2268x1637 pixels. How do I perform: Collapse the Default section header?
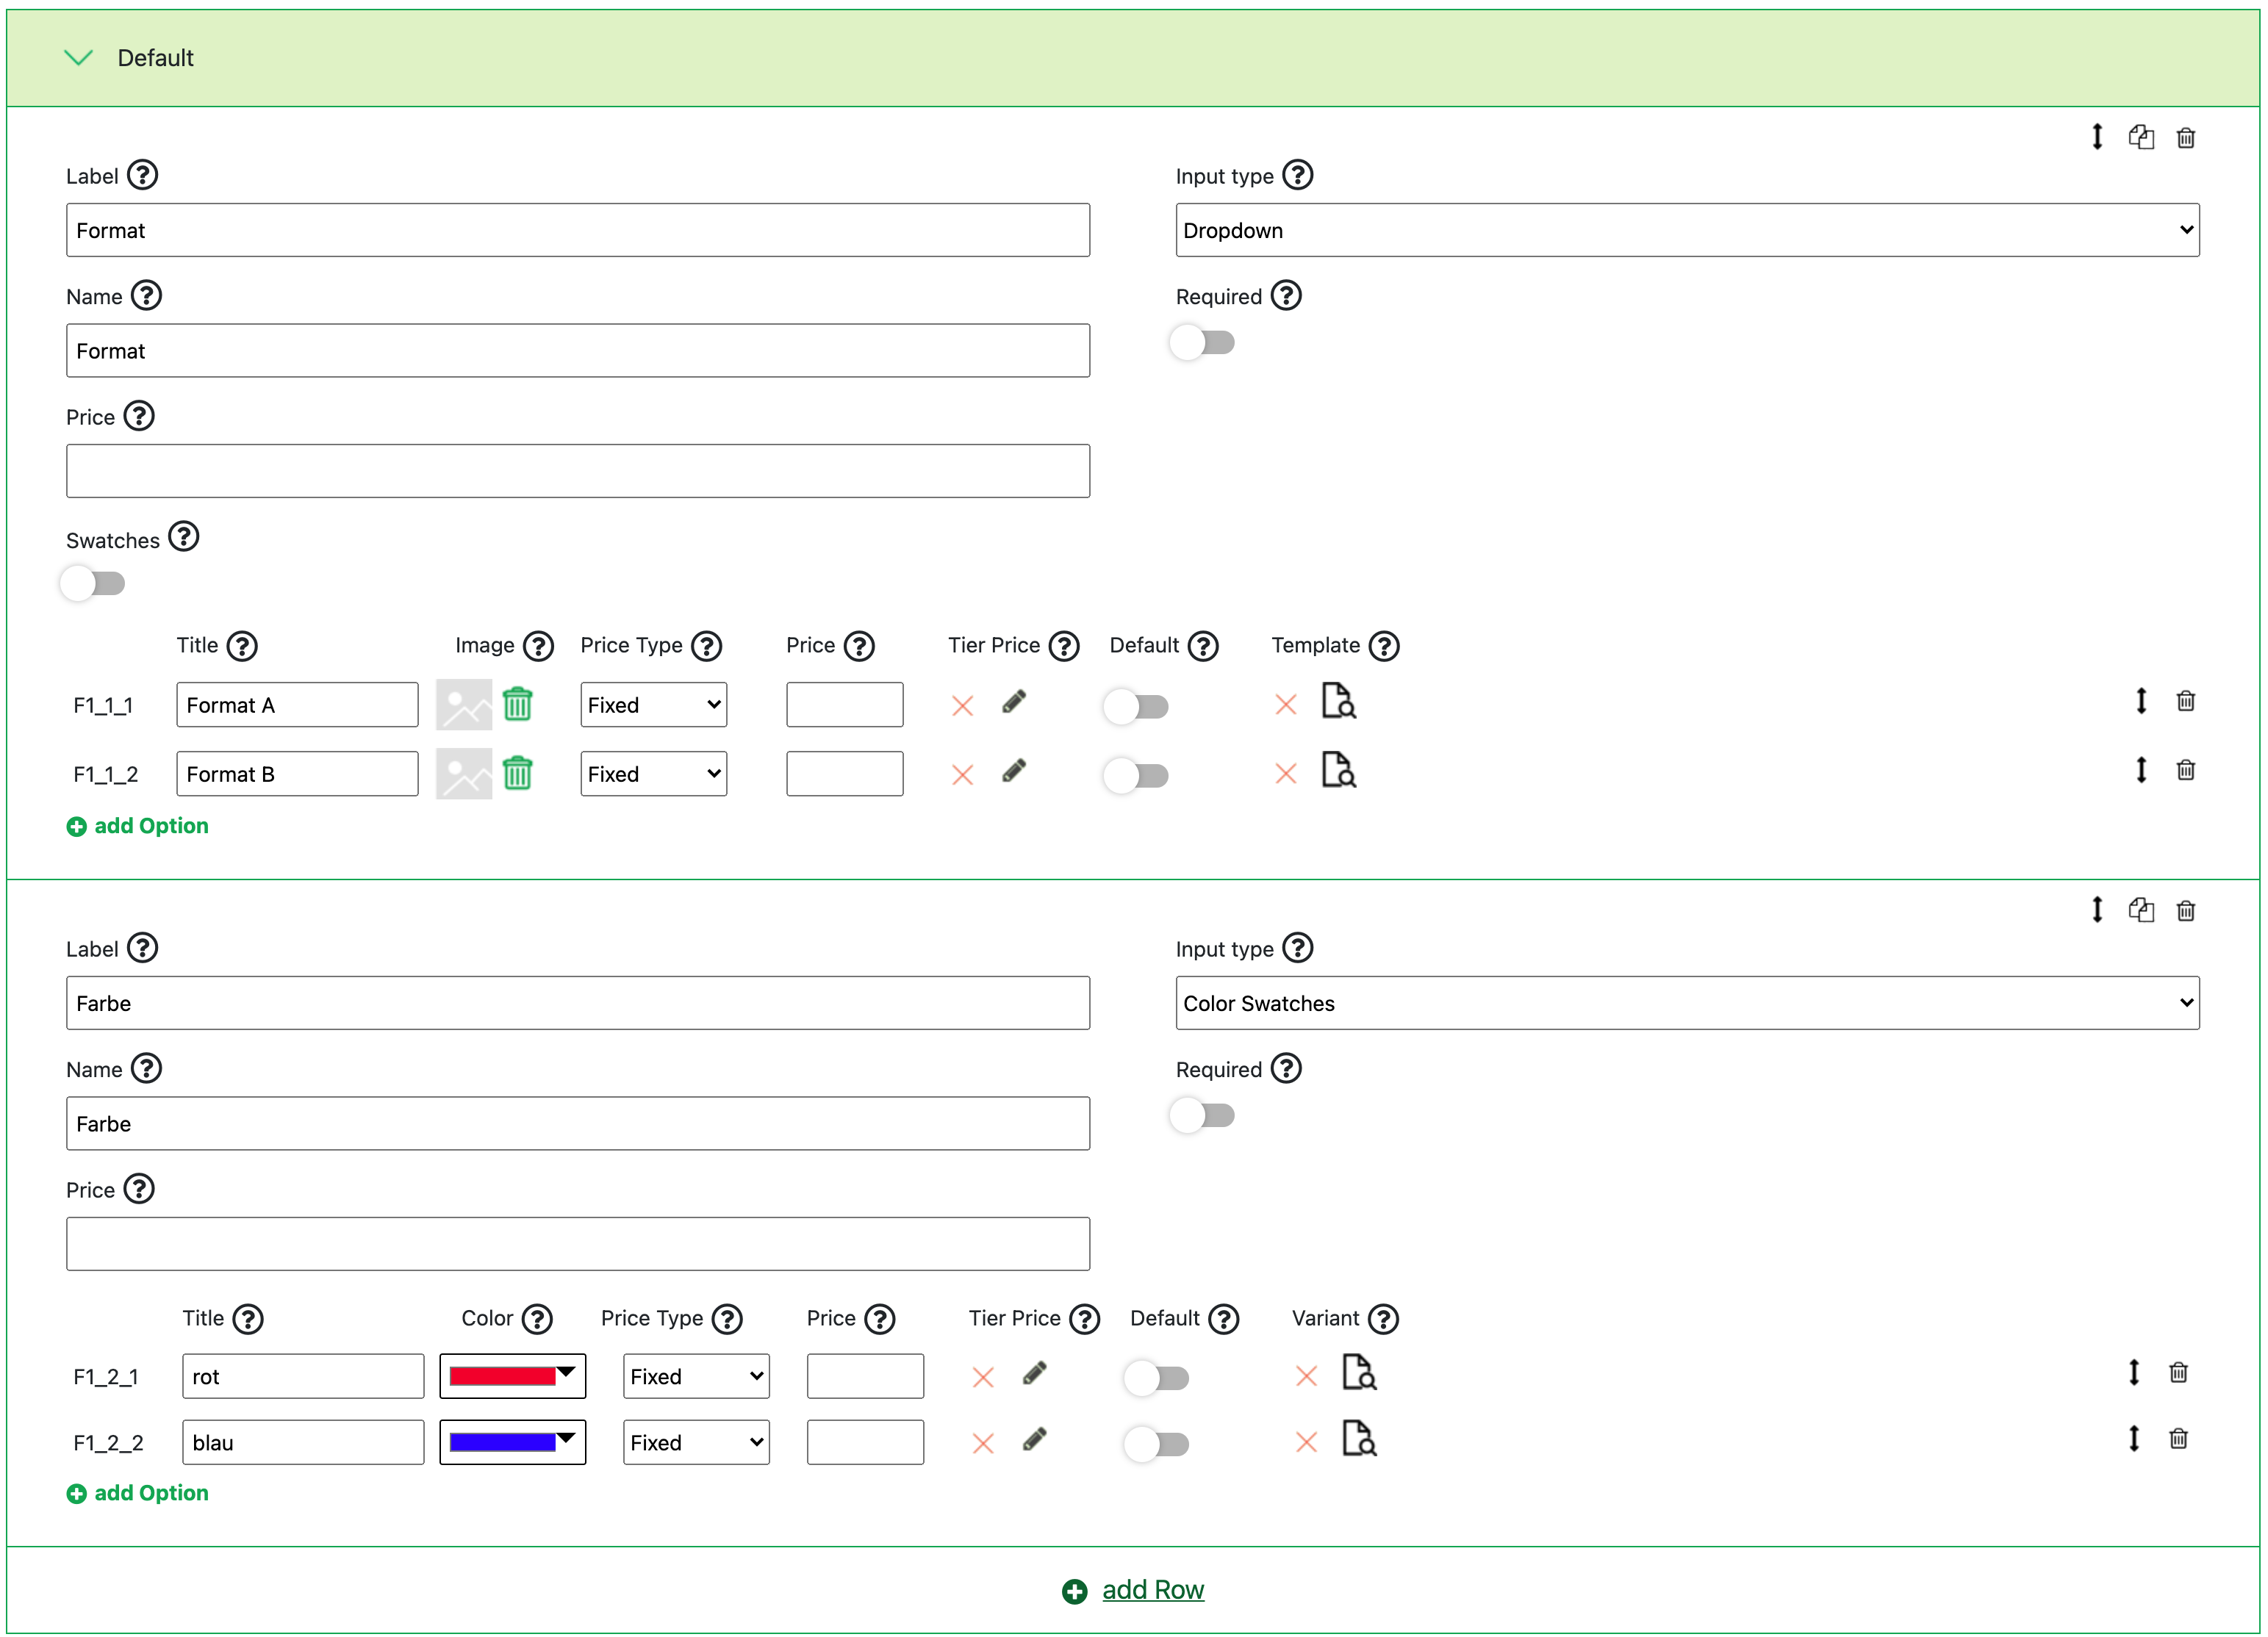(79, 58)
